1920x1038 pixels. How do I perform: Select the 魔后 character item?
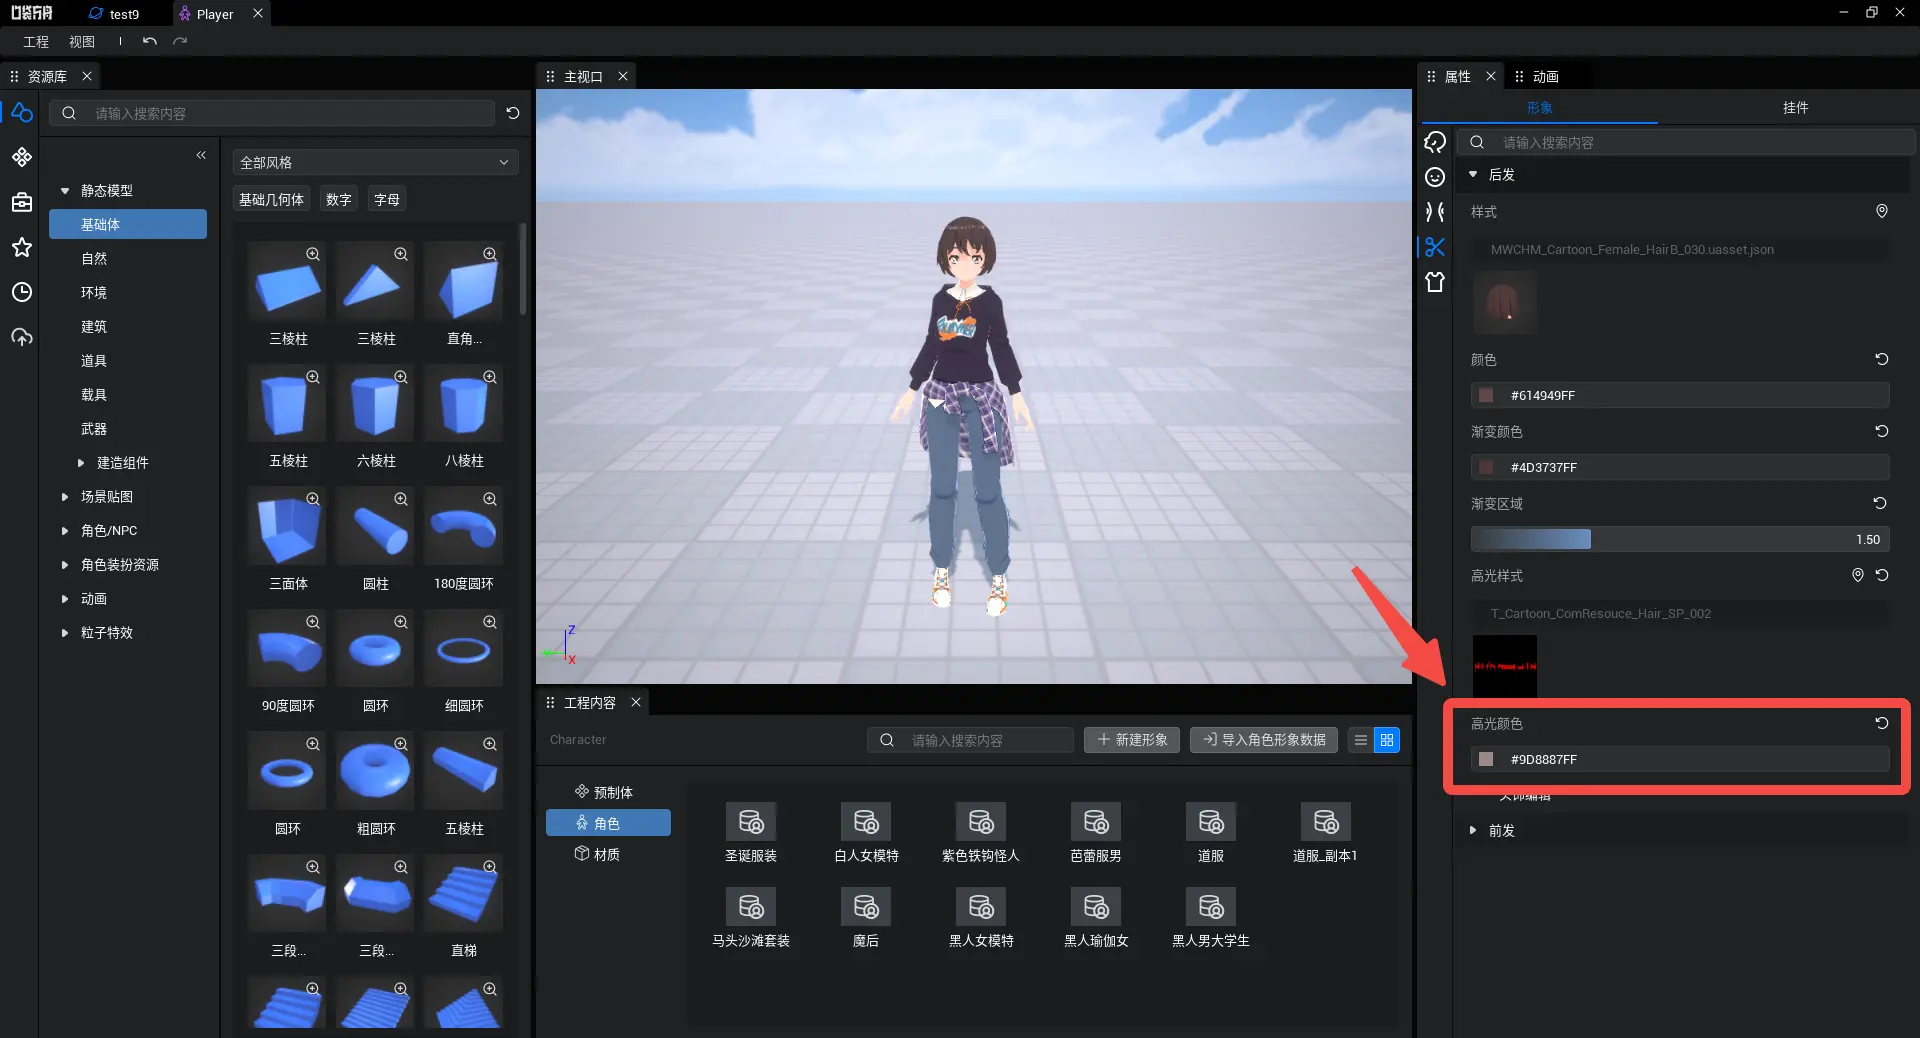point(866,919)
